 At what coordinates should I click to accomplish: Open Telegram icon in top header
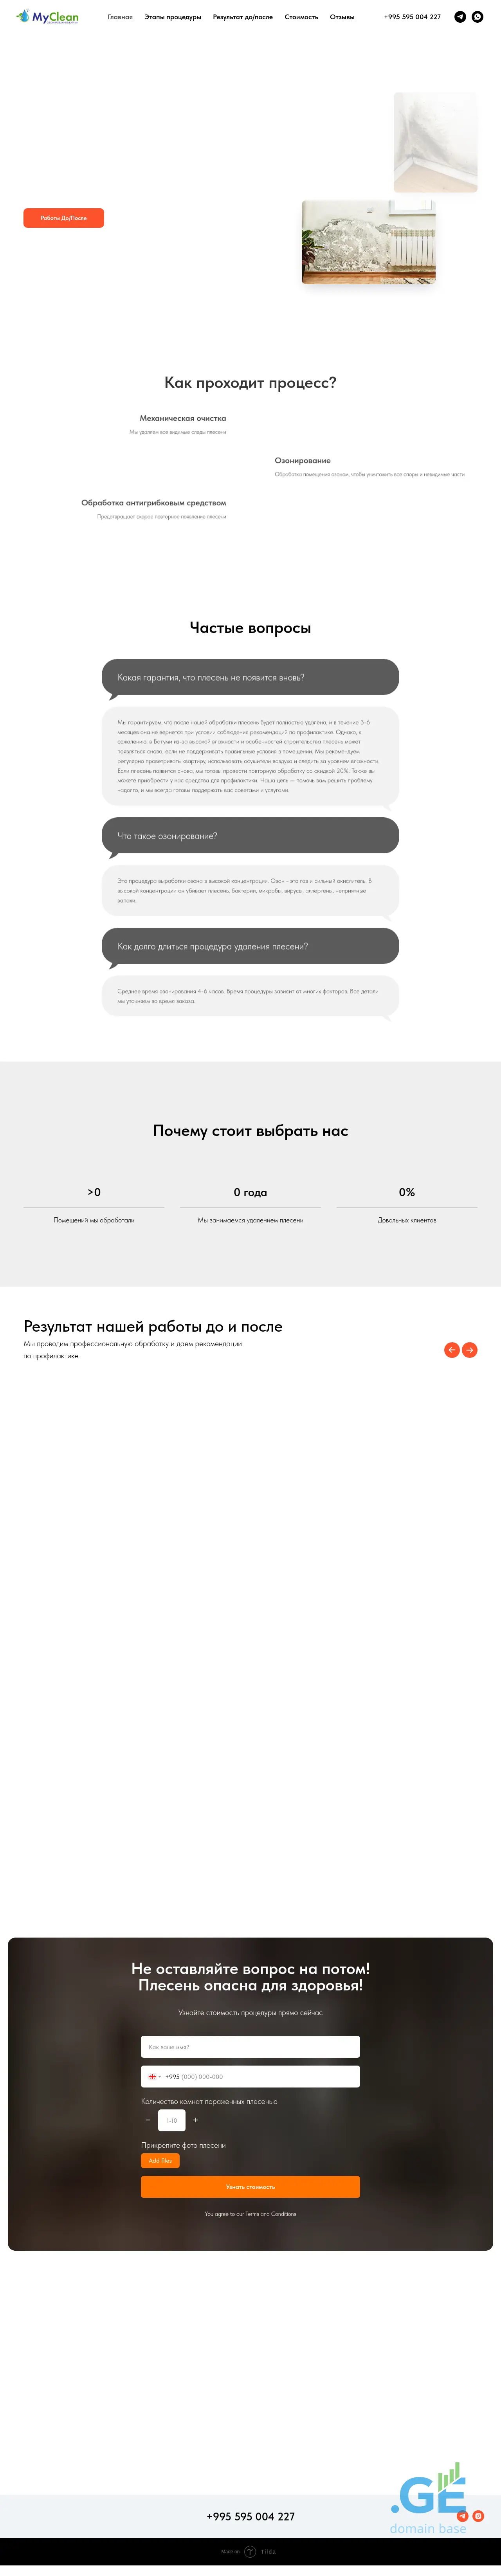tap(460, 17)
